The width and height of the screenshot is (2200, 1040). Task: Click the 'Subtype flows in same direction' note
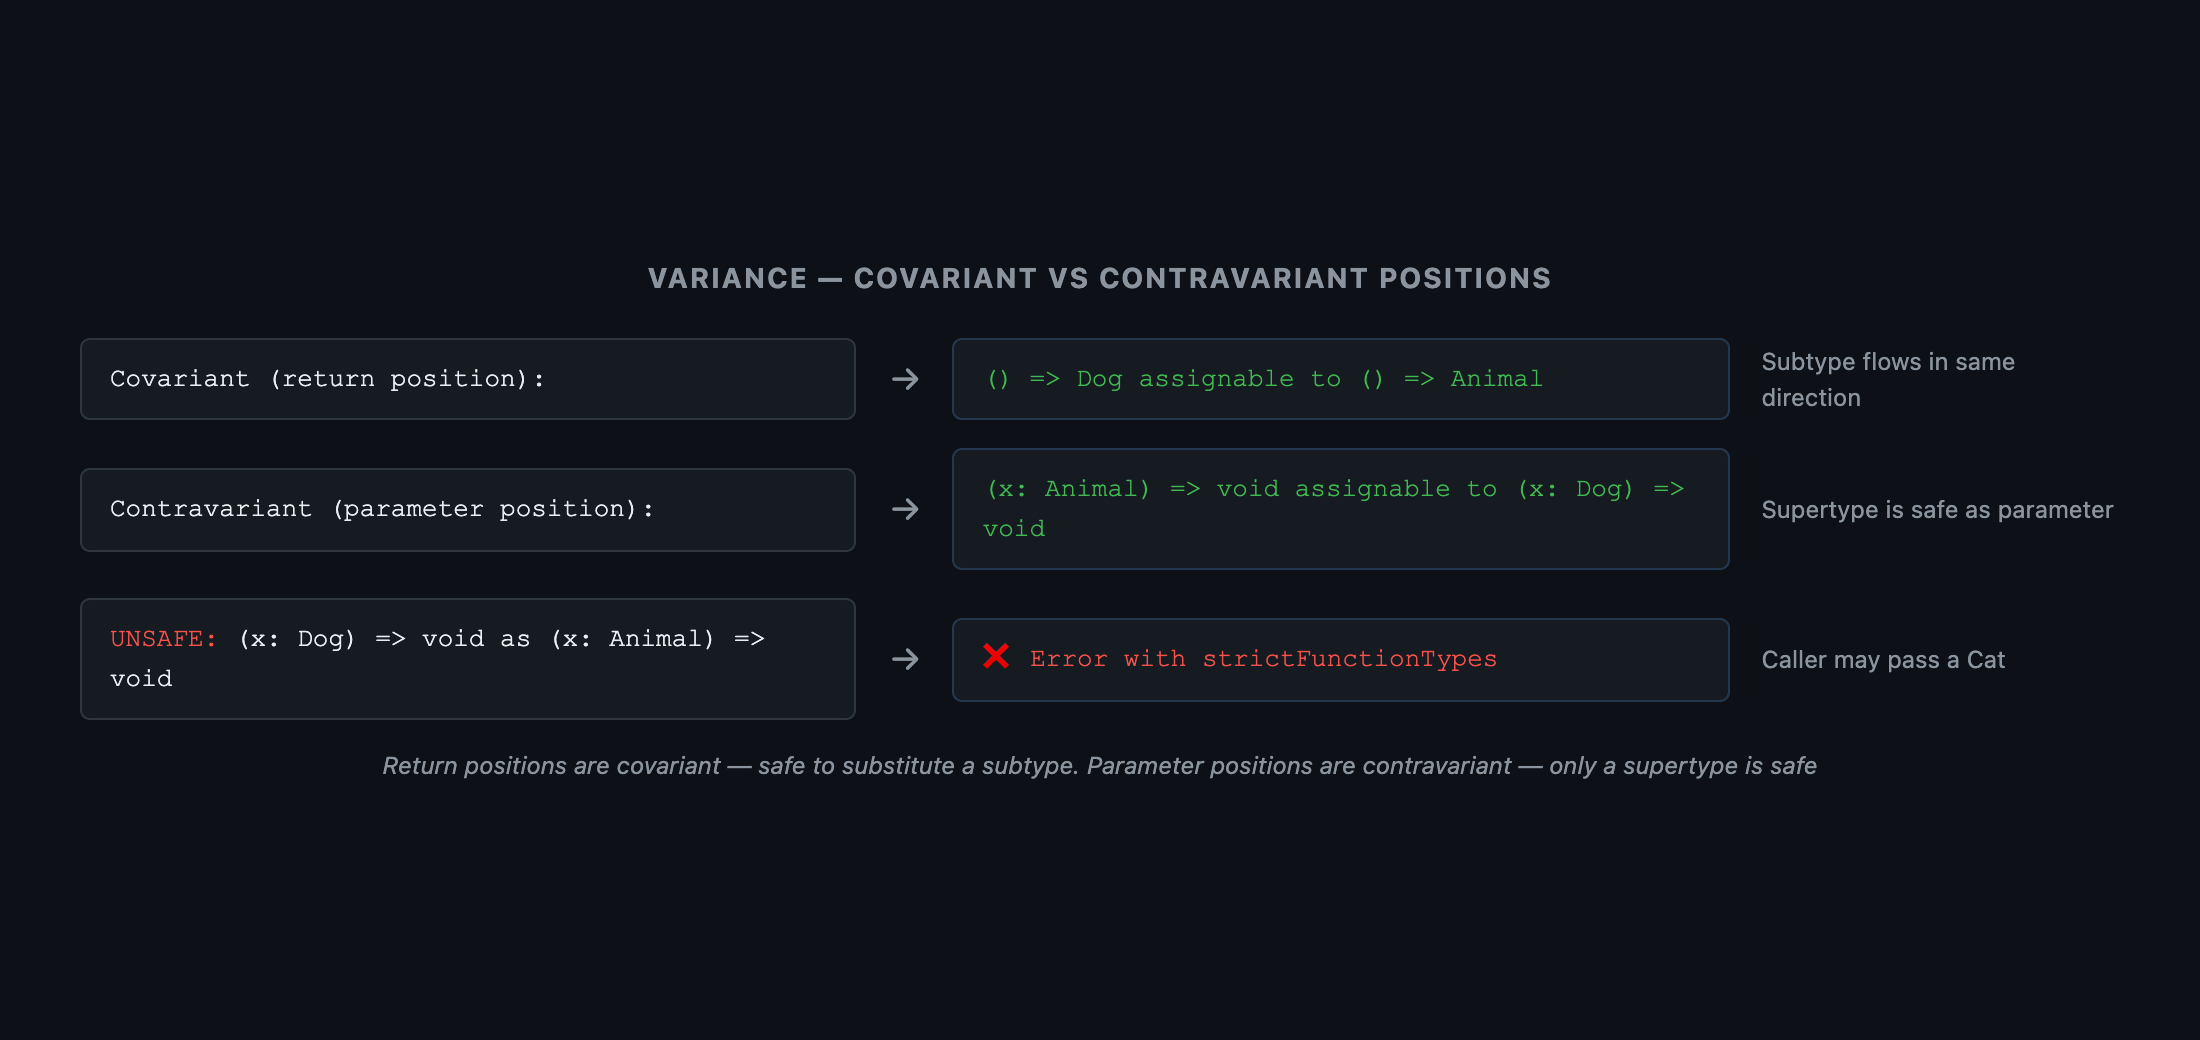pyautogui.click(x=1888, y=379)
